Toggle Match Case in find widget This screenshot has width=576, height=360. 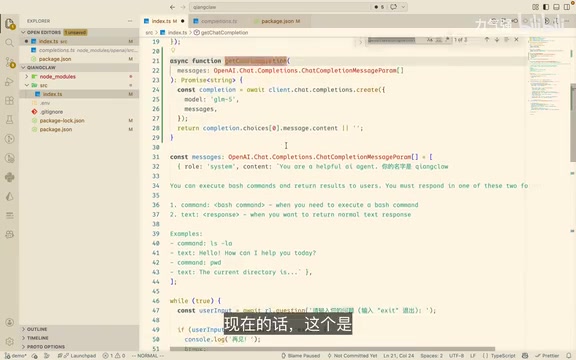click(429, 40)
